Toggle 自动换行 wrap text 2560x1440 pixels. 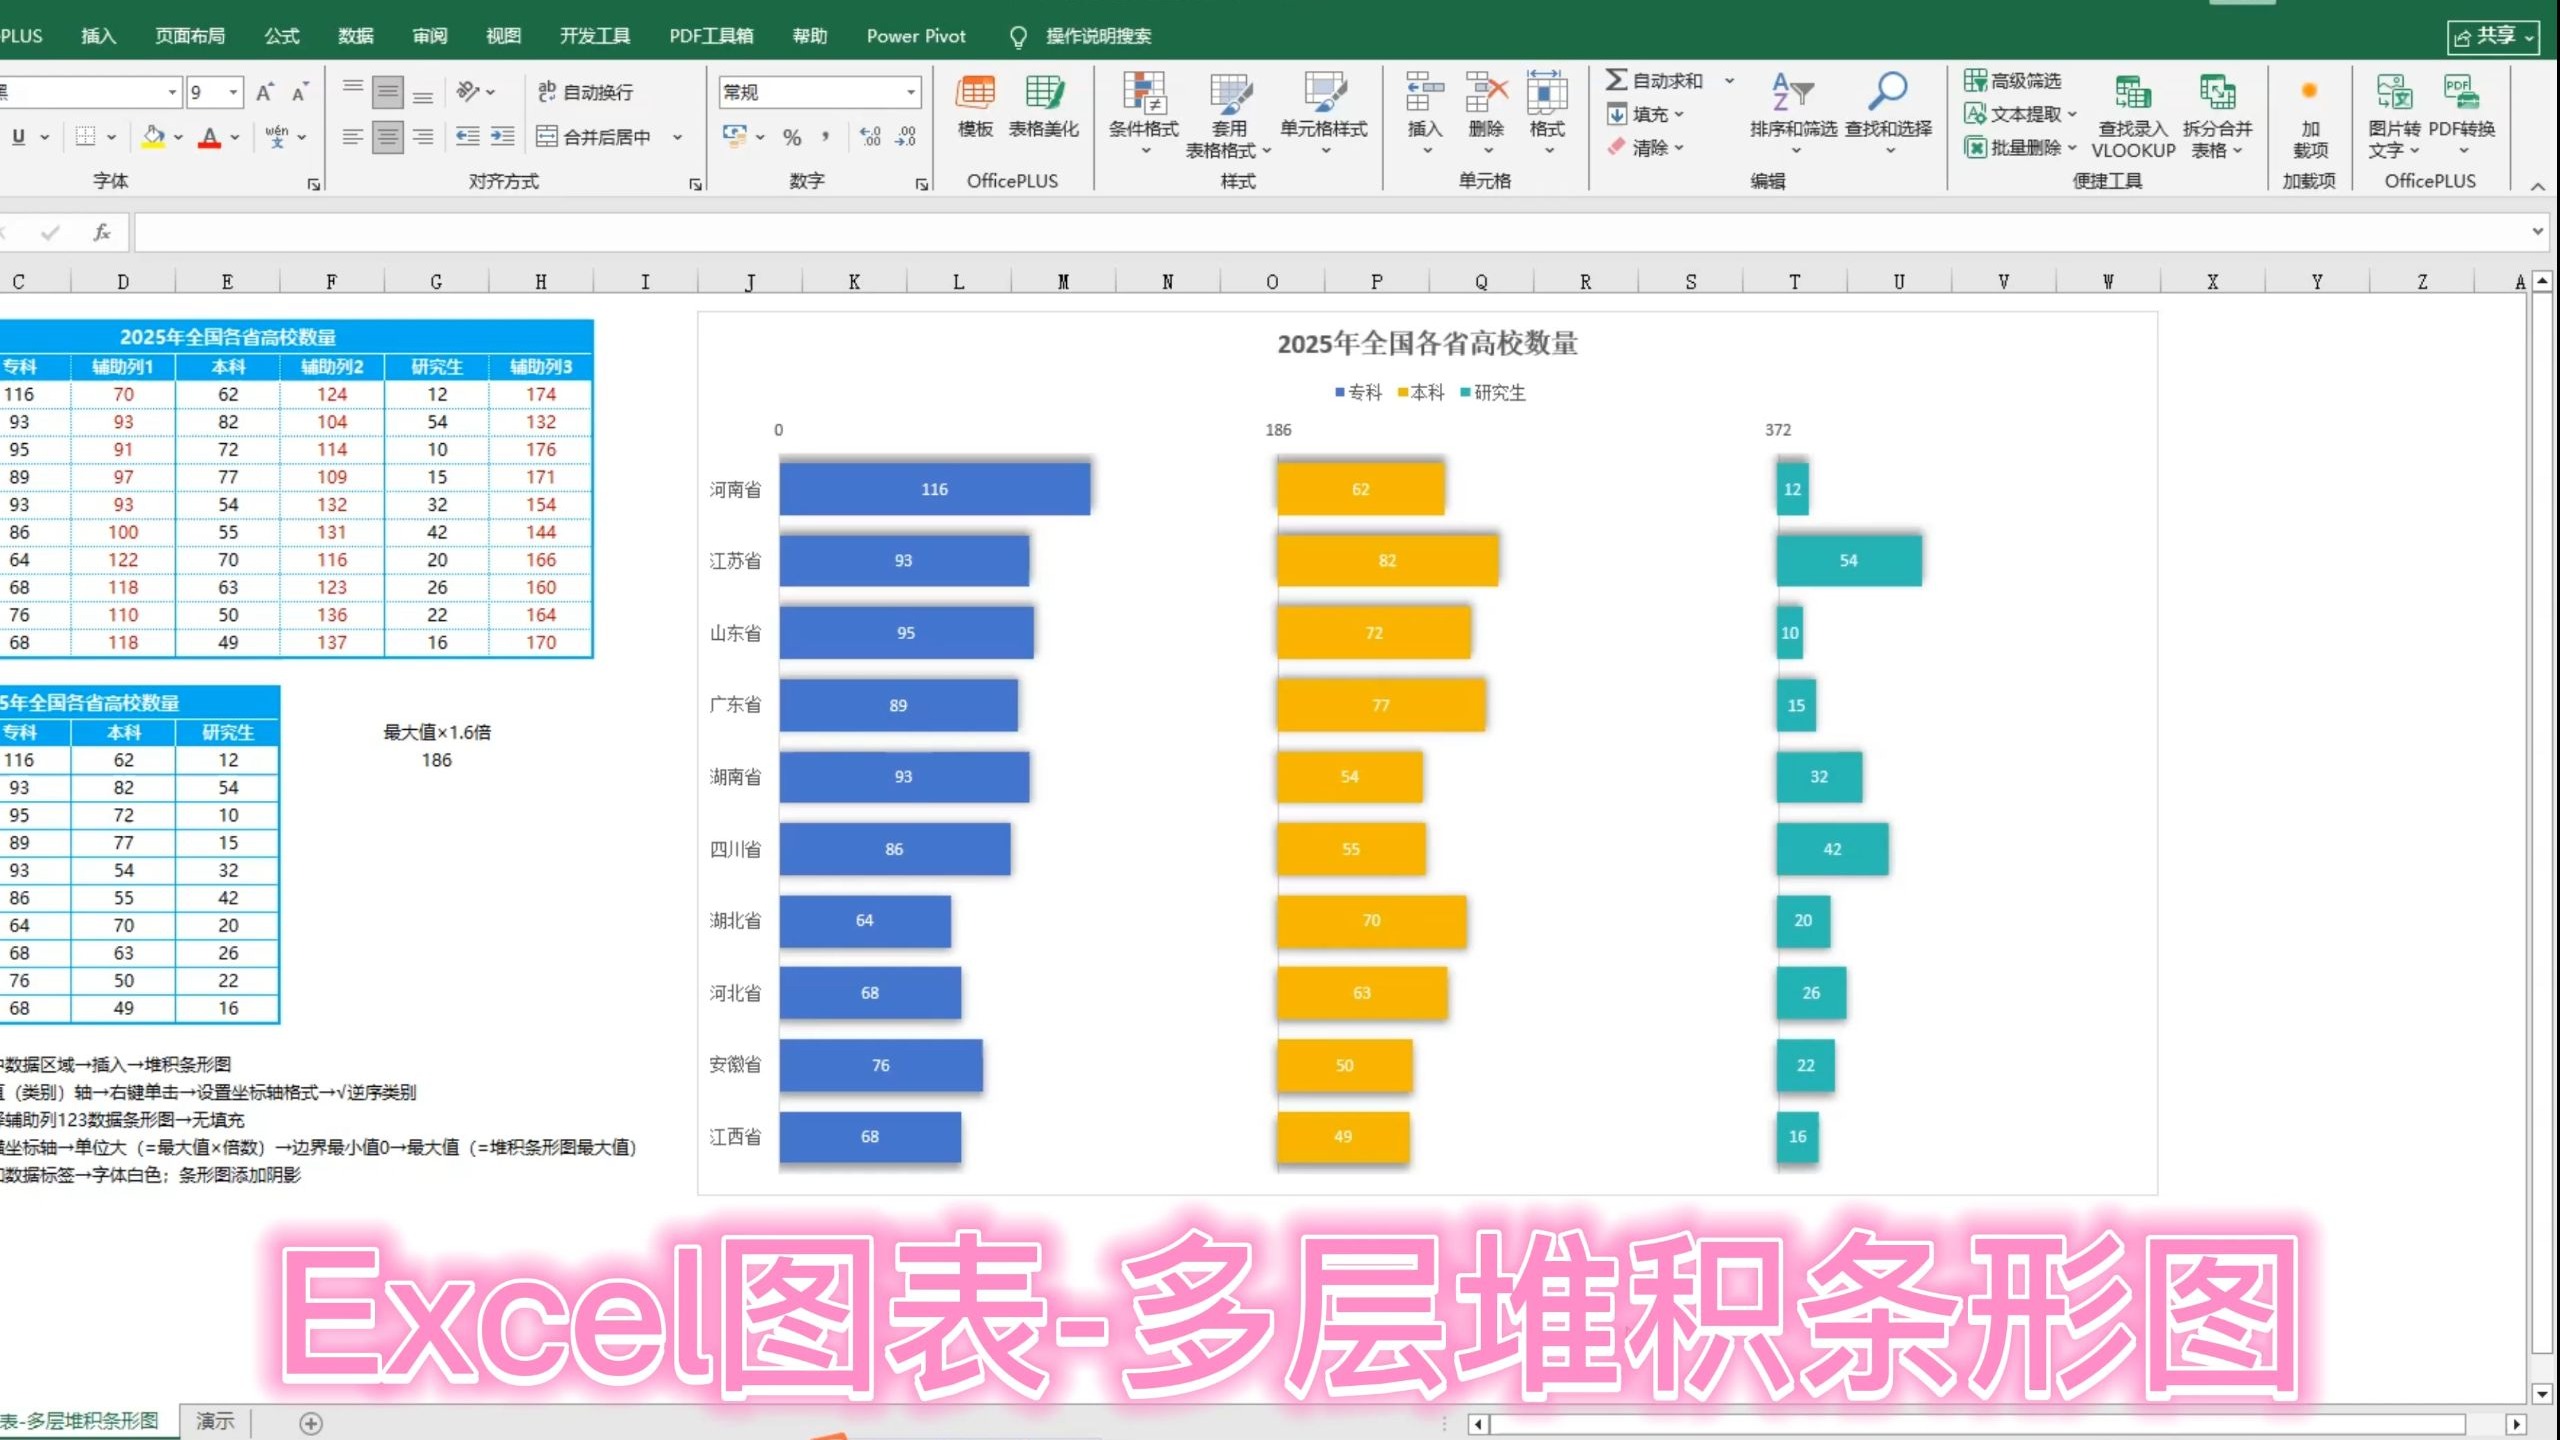(x=590, y=92)
